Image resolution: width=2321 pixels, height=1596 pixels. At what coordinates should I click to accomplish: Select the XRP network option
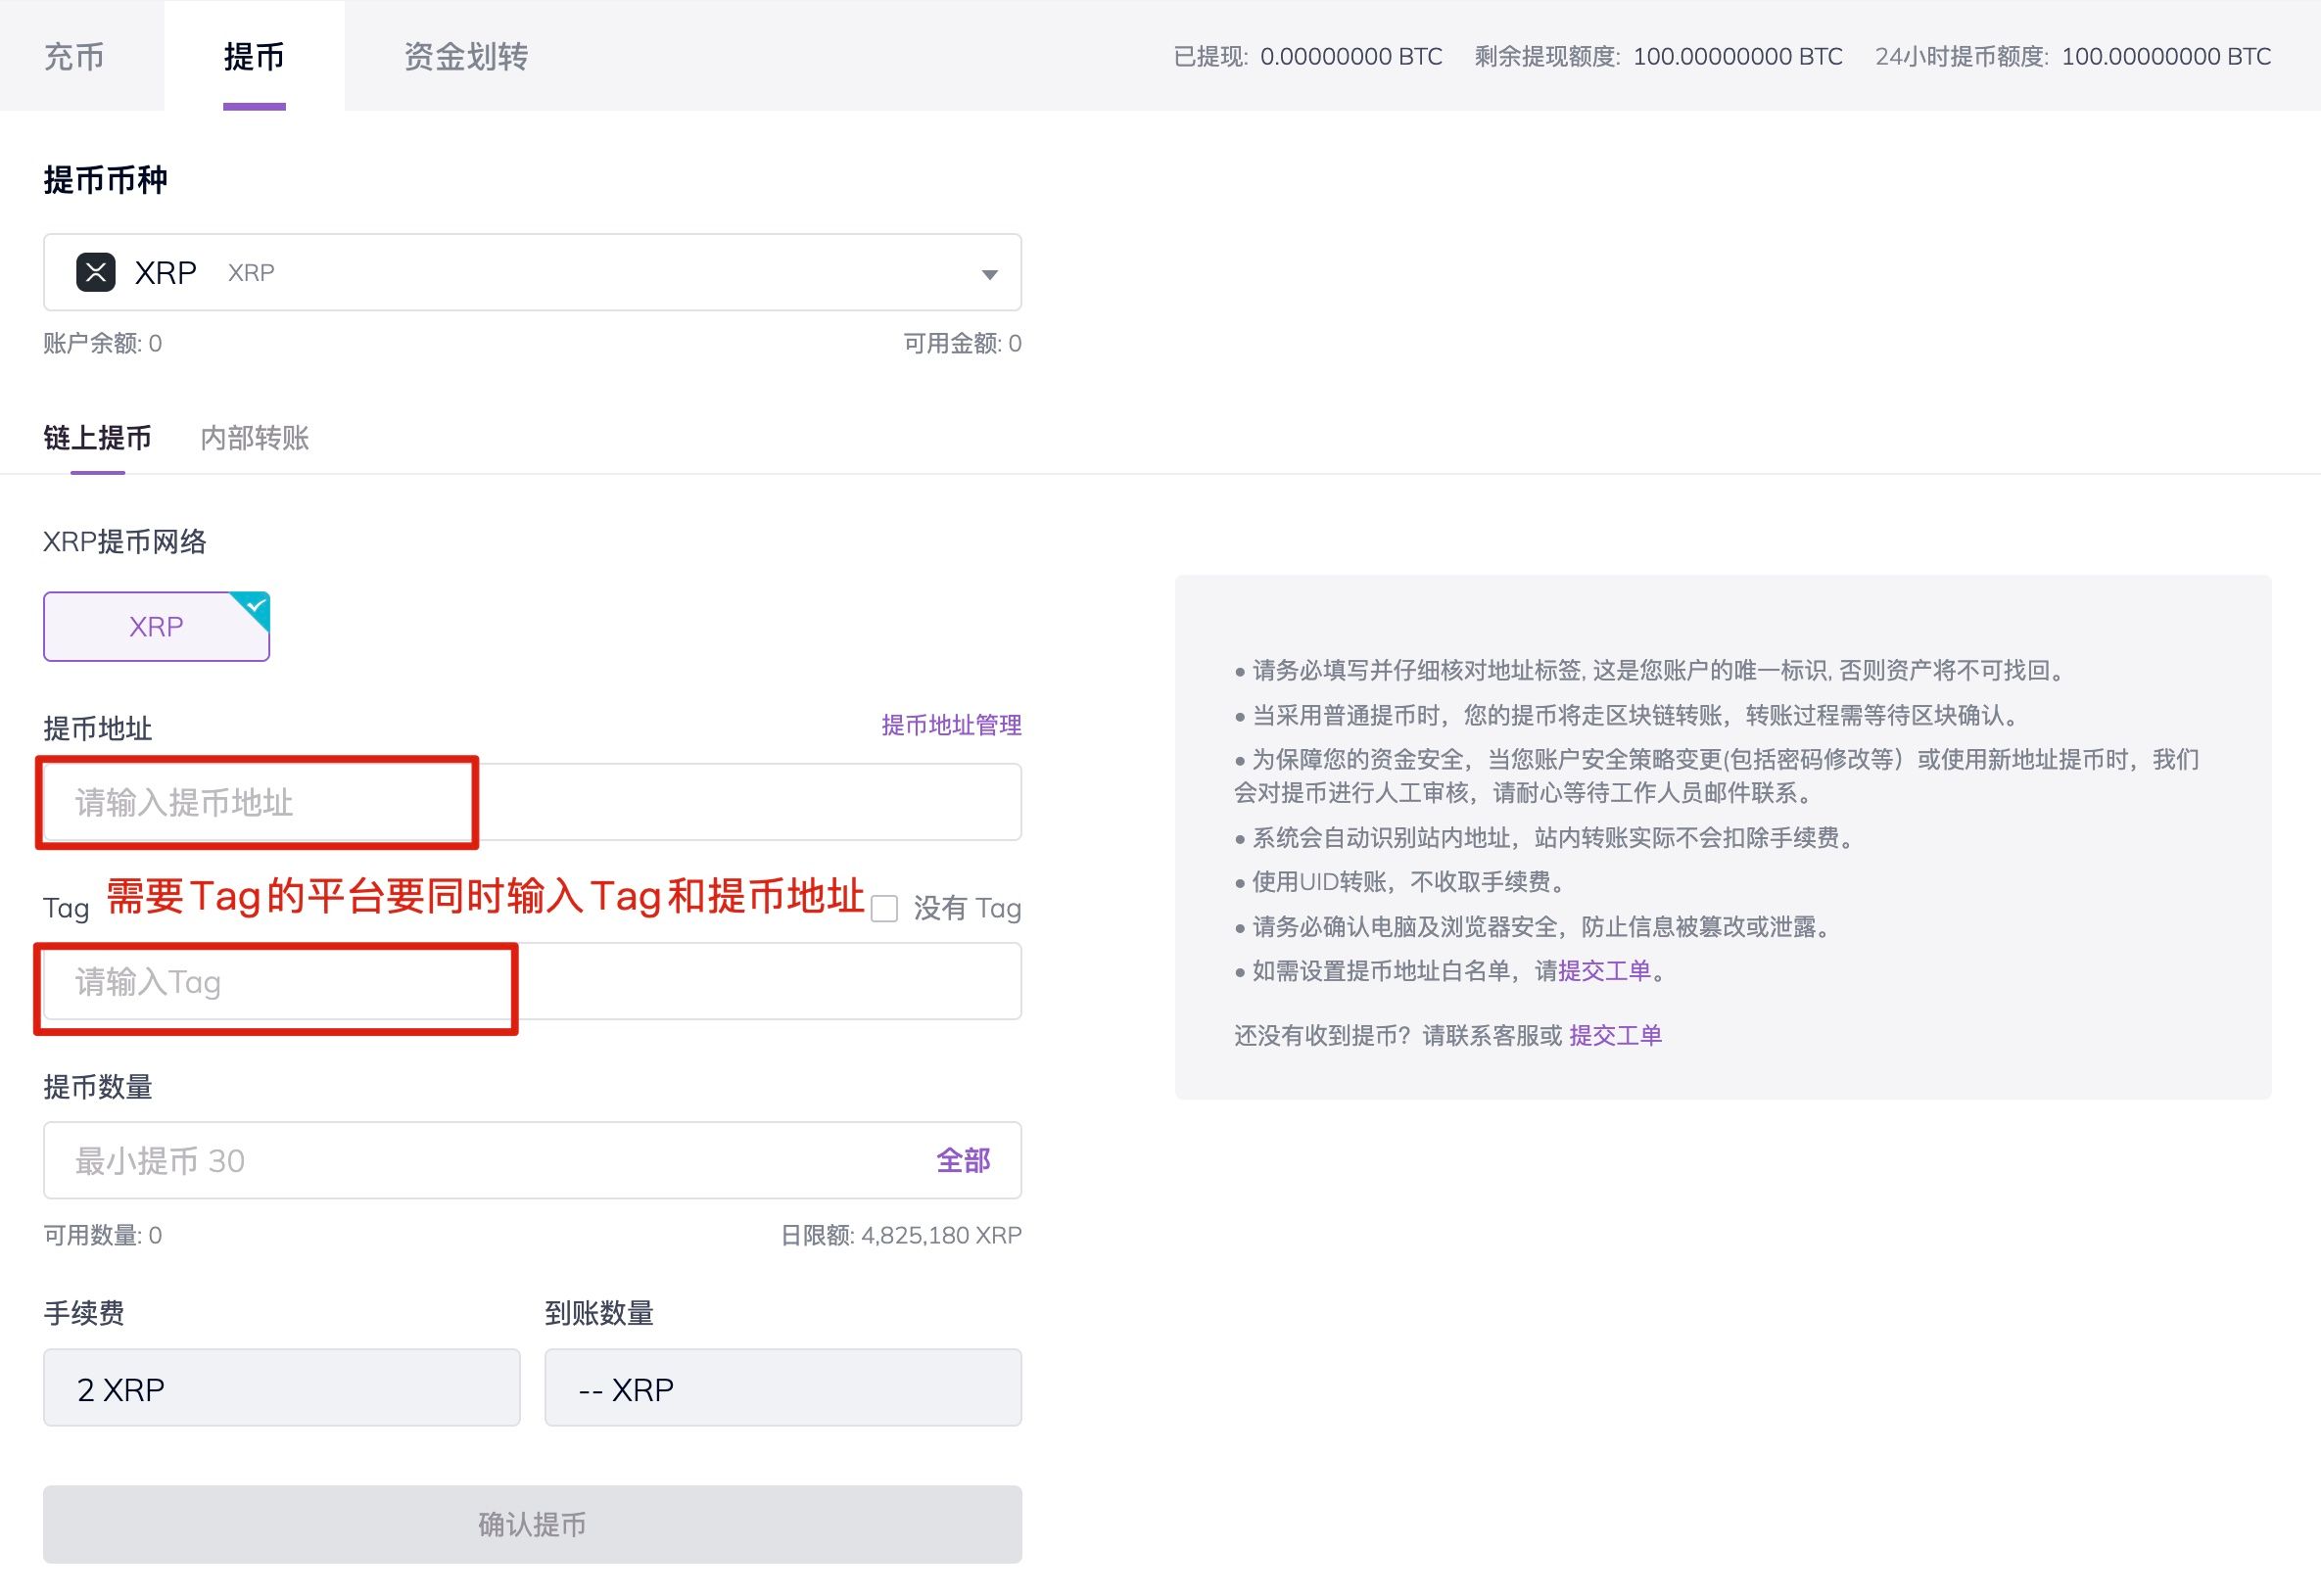click(156, 627)
